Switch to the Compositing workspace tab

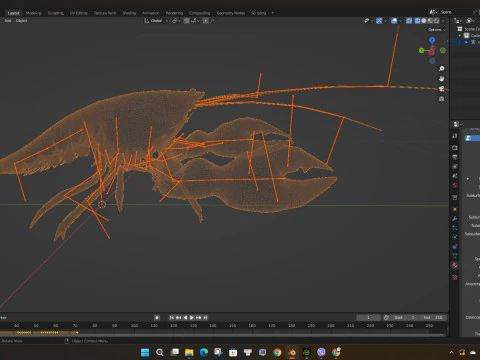[x=199, y=13]
